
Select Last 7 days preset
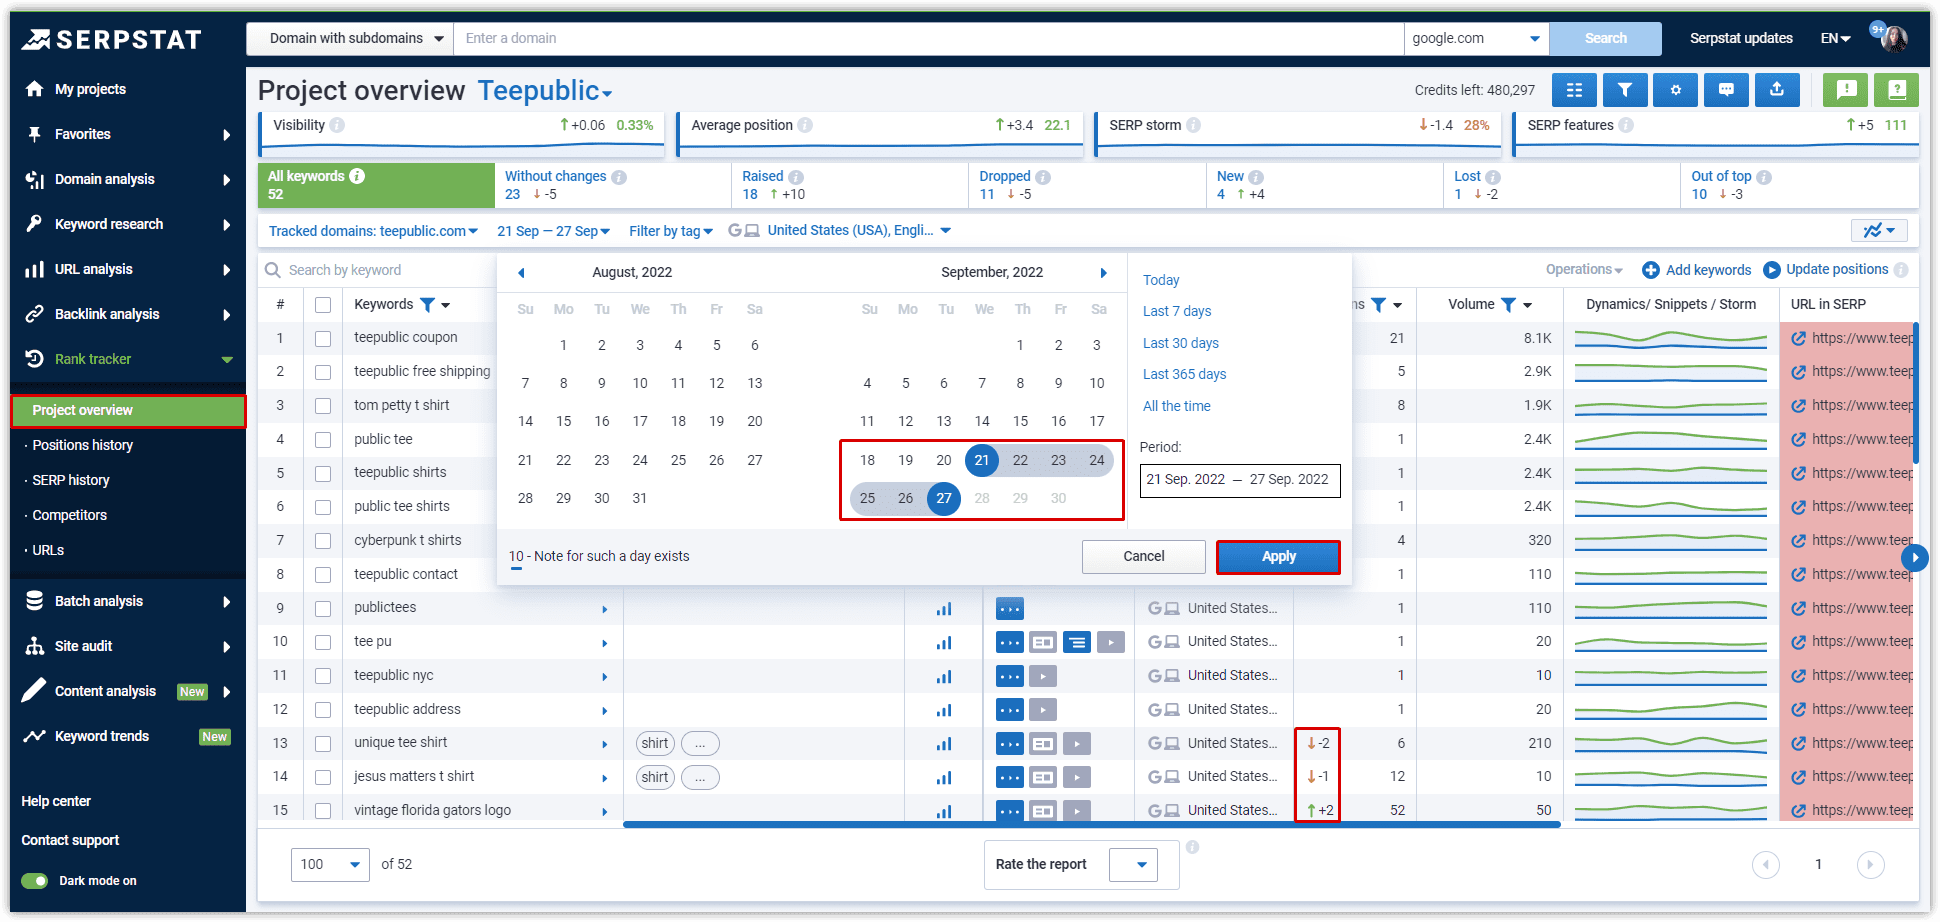point(1177,312)
